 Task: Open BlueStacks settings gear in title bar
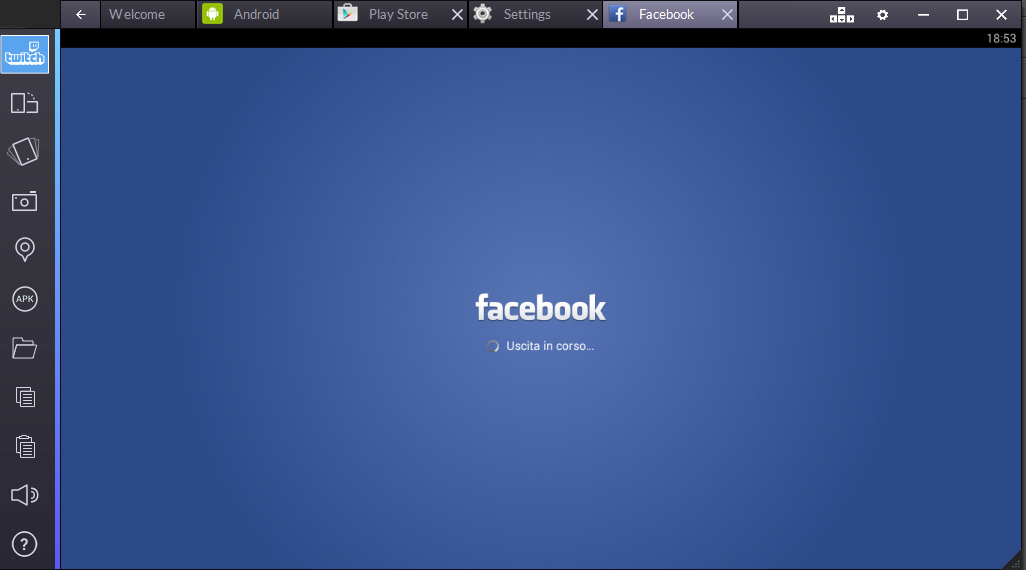coord(882,14)
